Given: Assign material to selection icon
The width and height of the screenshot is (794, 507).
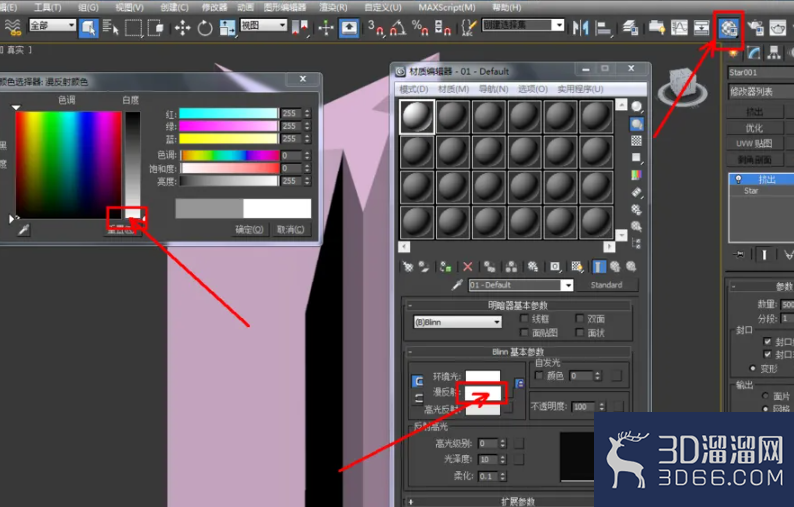Looking at the screenshot, I should tap(445, 266).
